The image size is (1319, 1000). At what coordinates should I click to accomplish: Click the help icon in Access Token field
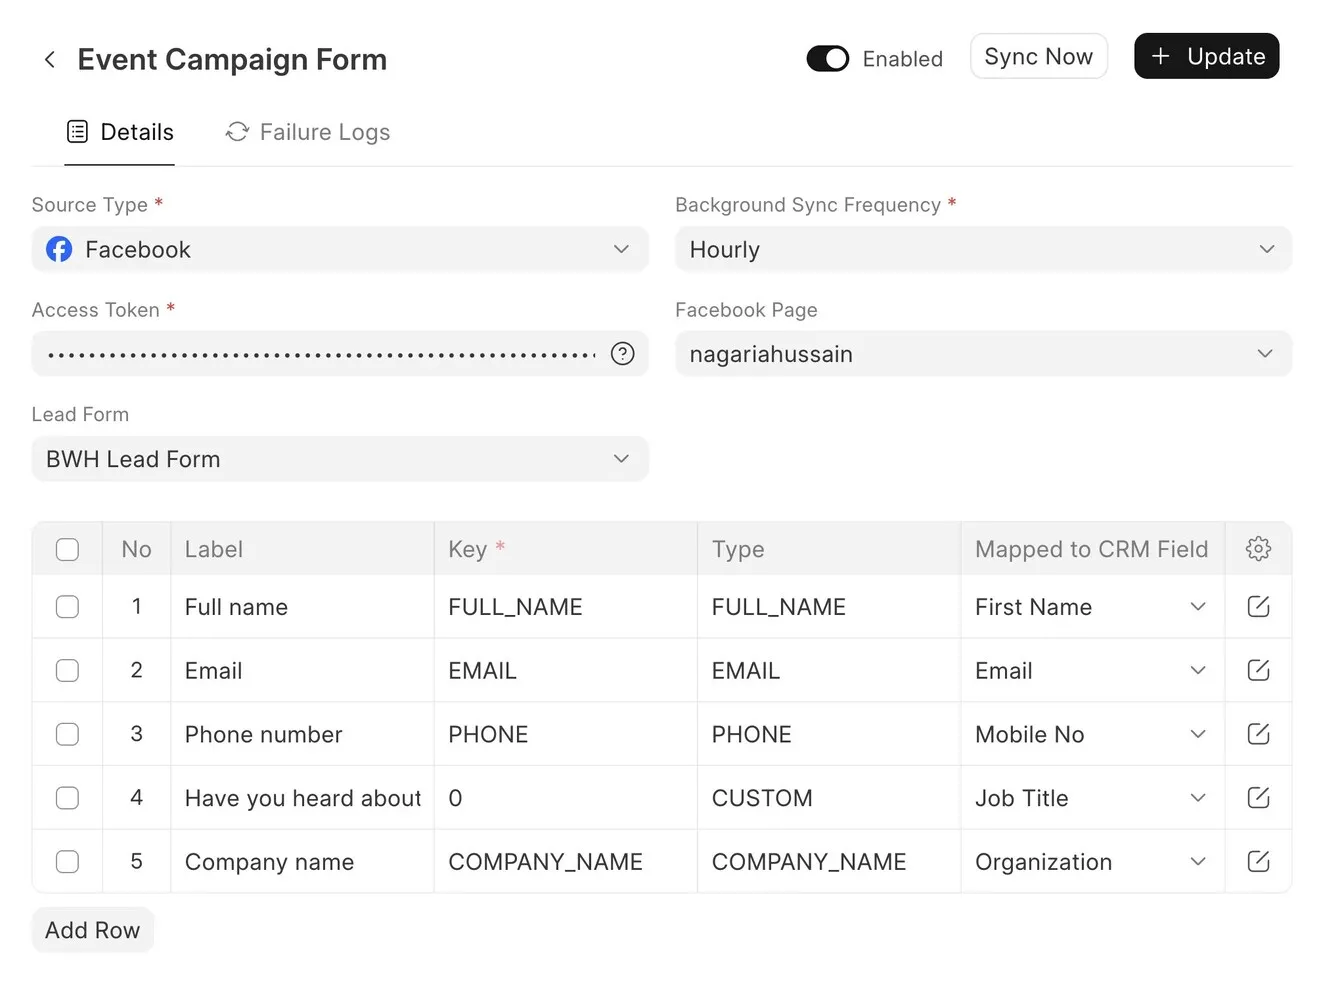click(622, 354)
